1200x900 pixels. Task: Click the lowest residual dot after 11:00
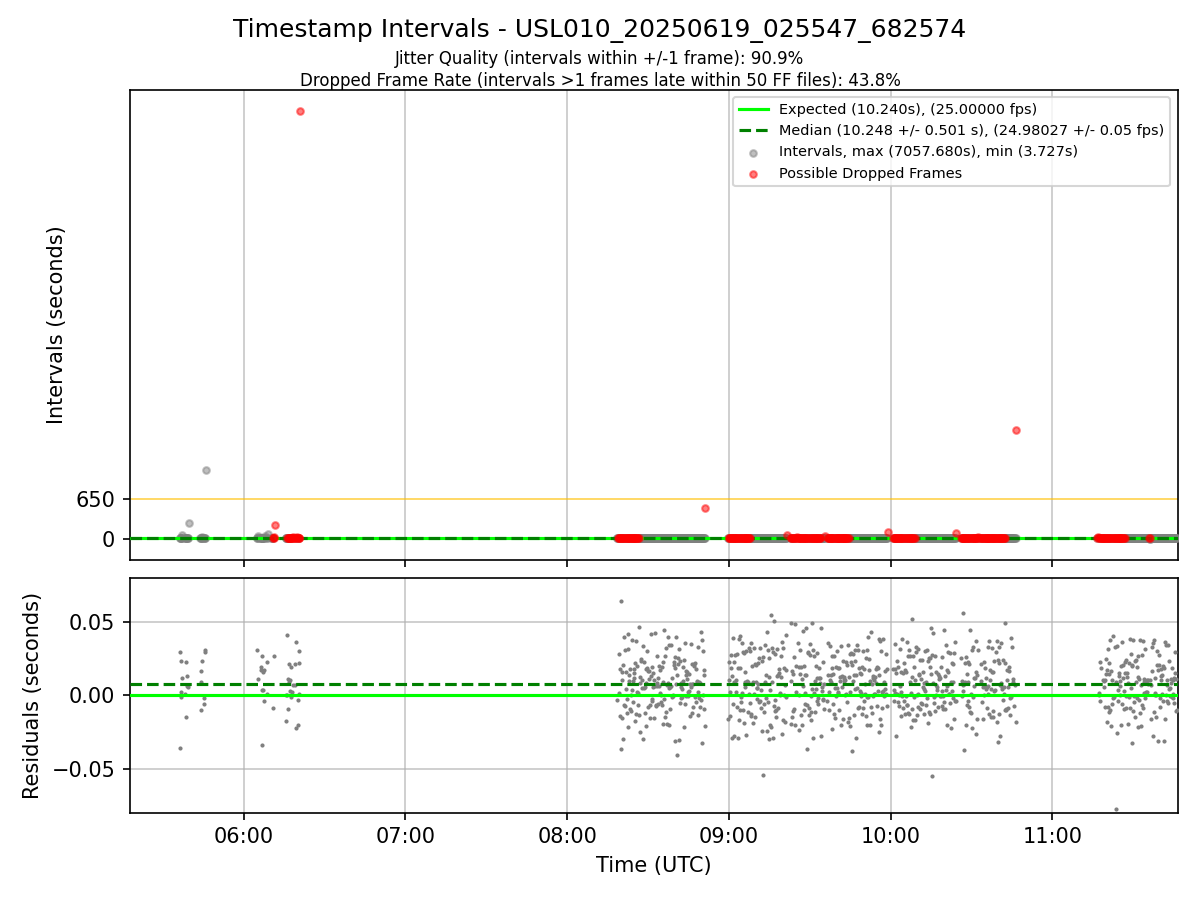1116,809
